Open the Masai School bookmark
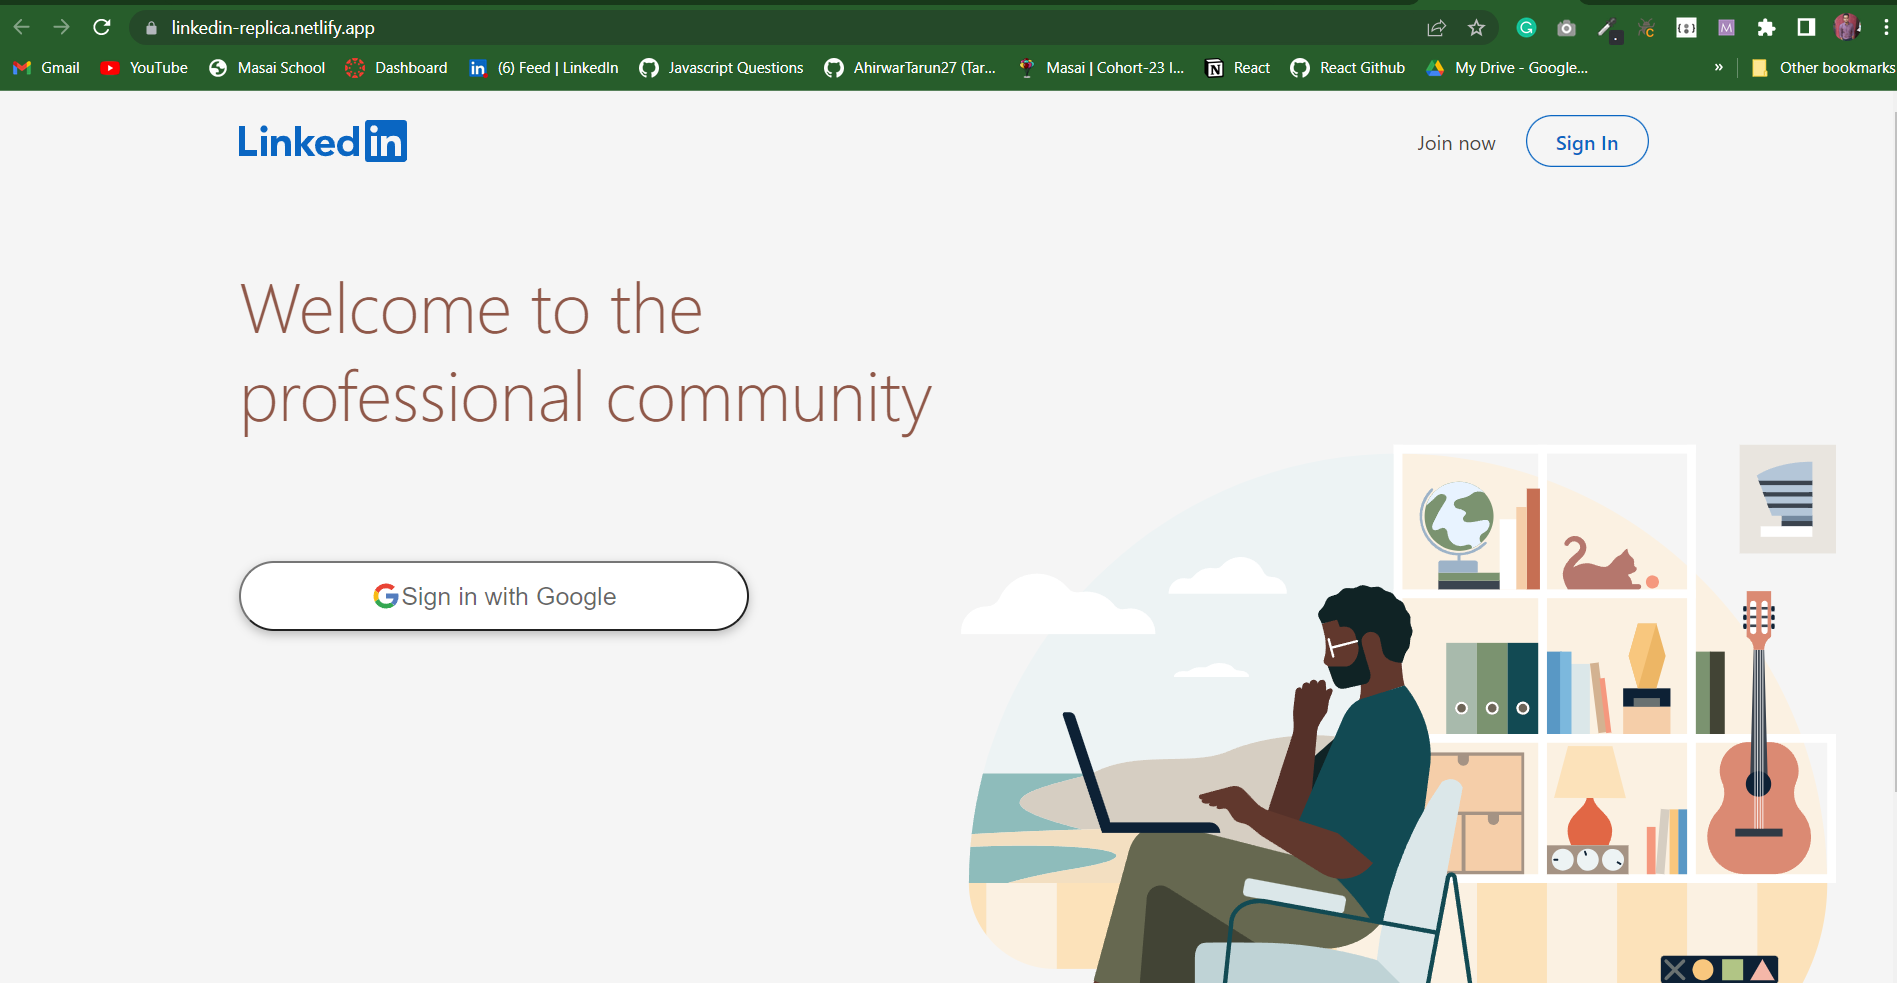Viewport: 1897px width, 983px height. pos(267,68)
